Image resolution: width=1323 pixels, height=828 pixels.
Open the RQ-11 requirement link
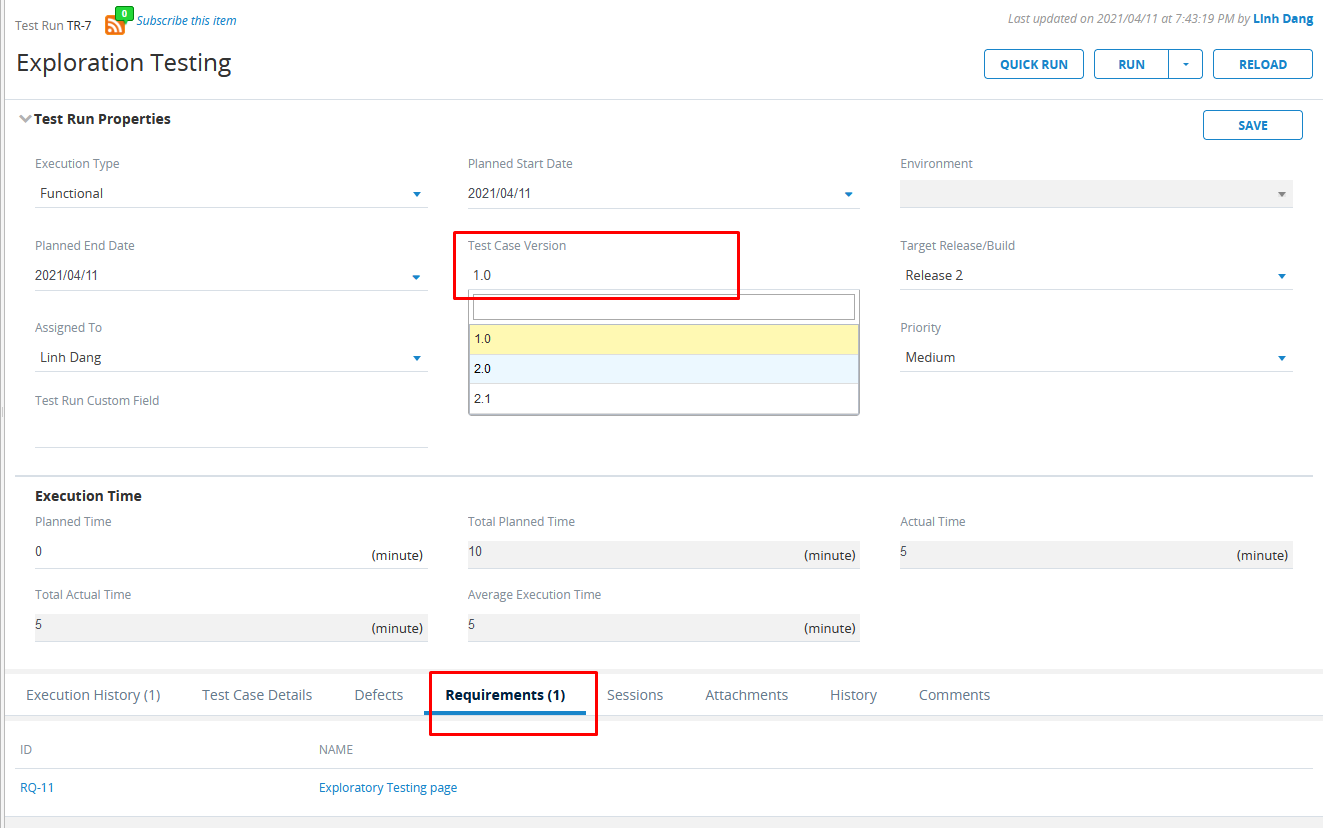(37, 788)
